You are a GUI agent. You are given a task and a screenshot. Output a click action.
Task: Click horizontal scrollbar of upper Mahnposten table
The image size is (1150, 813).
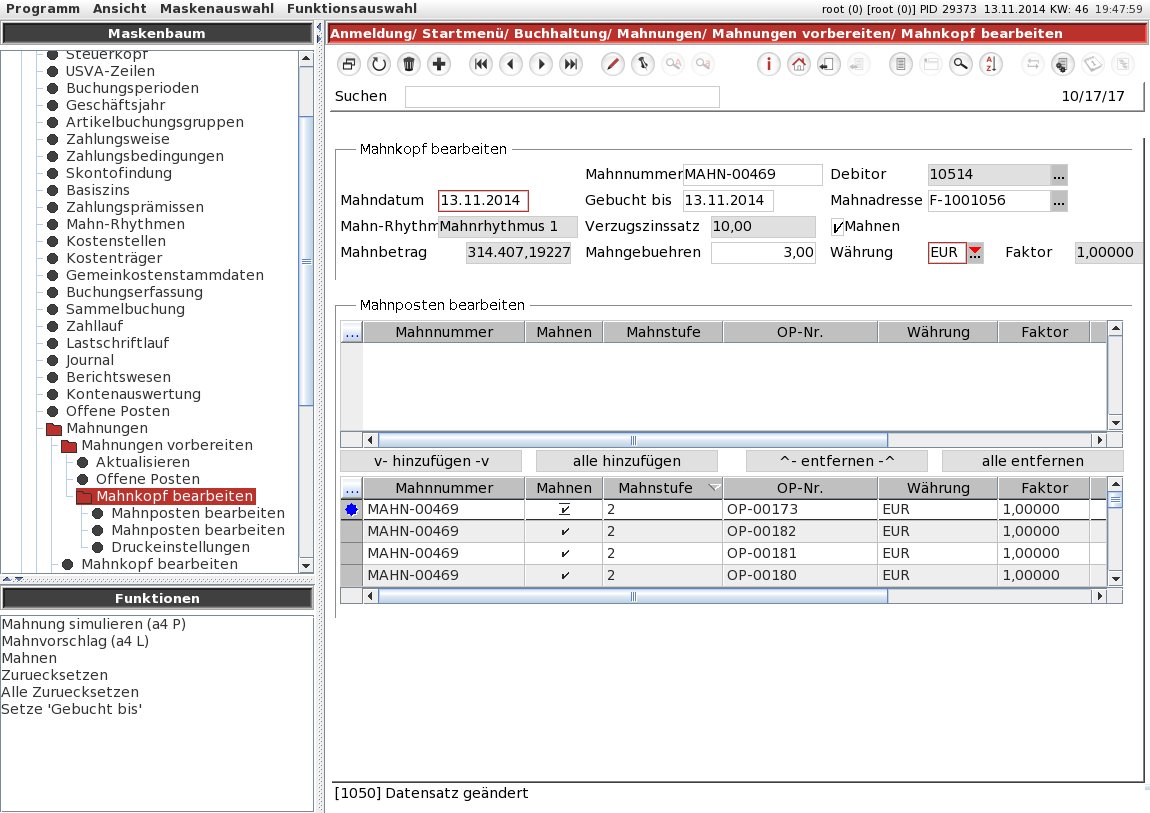pyautogui.click(x=632, y=440)
